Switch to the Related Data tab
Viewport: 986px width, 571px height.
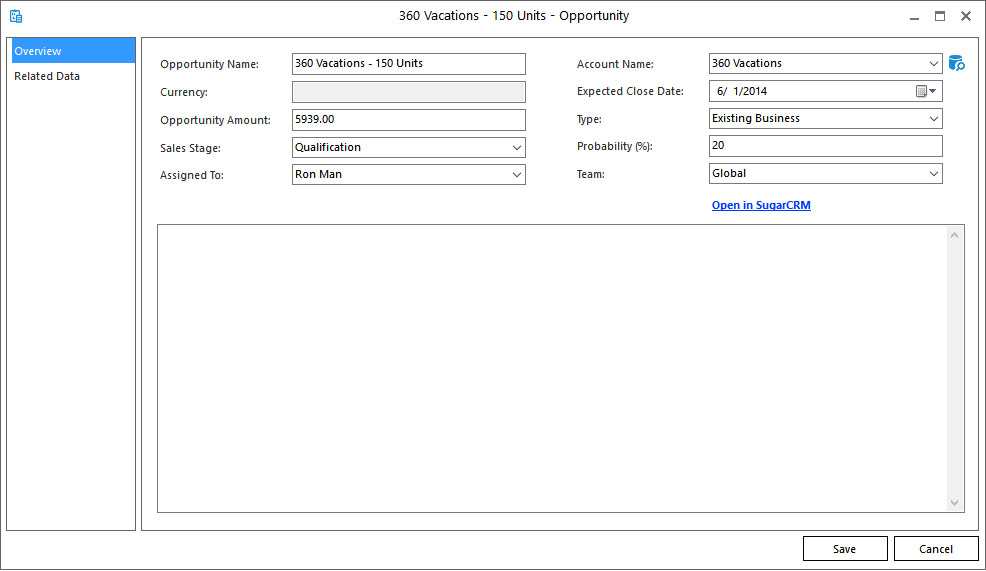pos(72,76)
